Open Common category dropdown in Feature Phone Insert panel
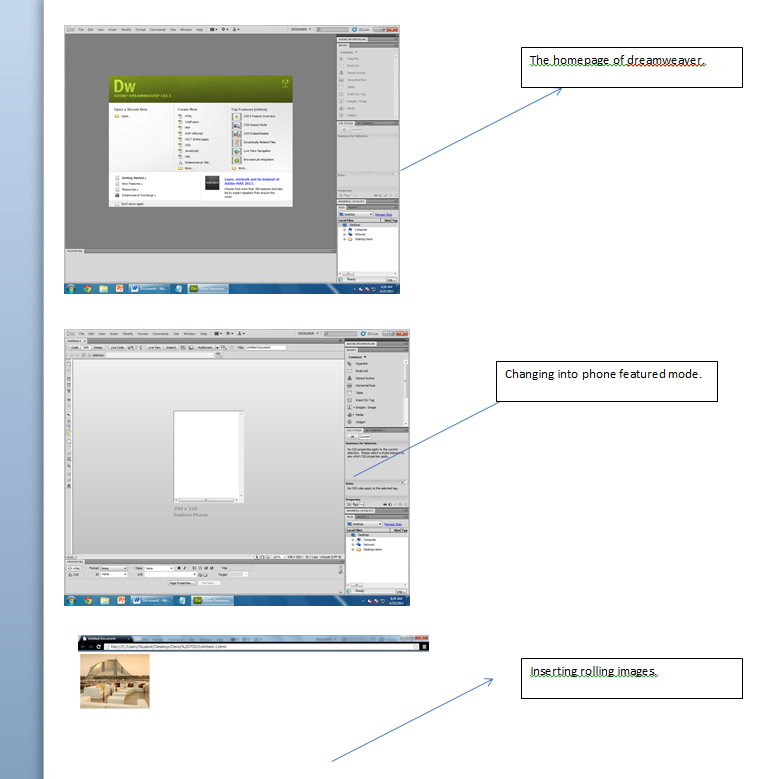The height and width of the screenshot is (779, 766). 357,357
